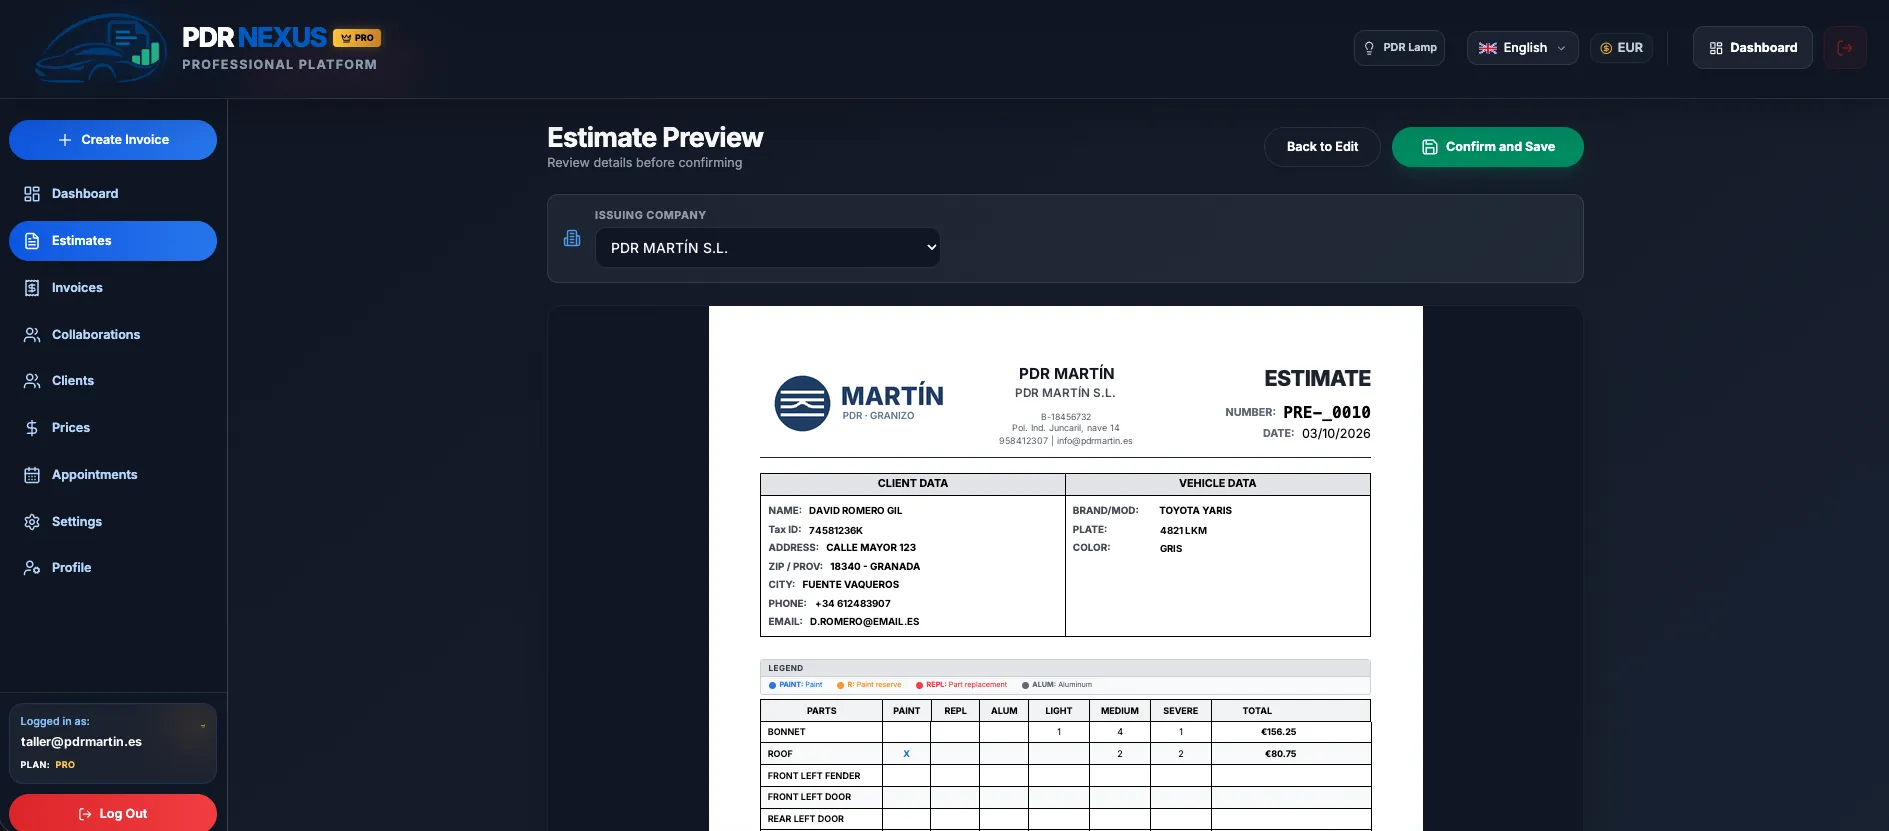Click the email D.ROMERO@EMAIL.ES
1889x831 pixels.
[864, 622]
